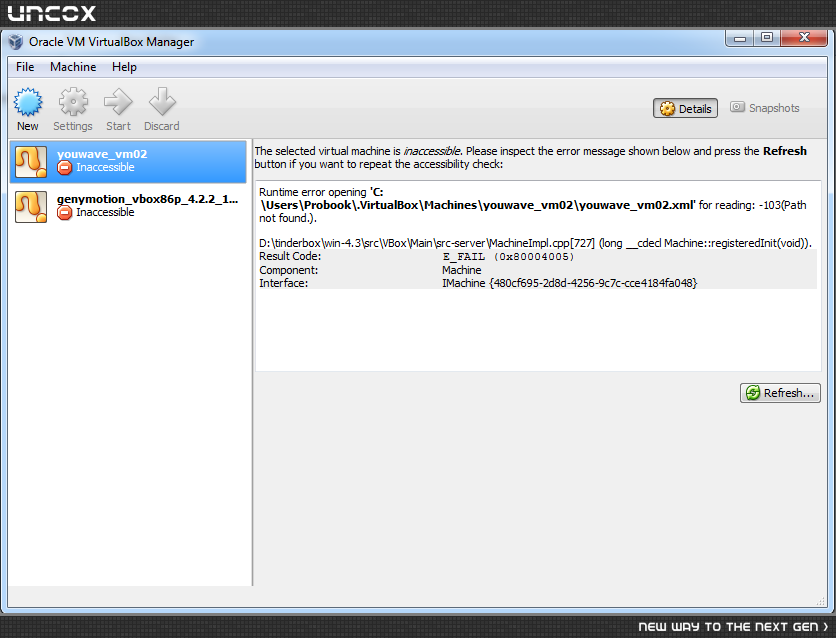Click the Refresh... button
Screen dimensions: 836x638
point(780,393)
